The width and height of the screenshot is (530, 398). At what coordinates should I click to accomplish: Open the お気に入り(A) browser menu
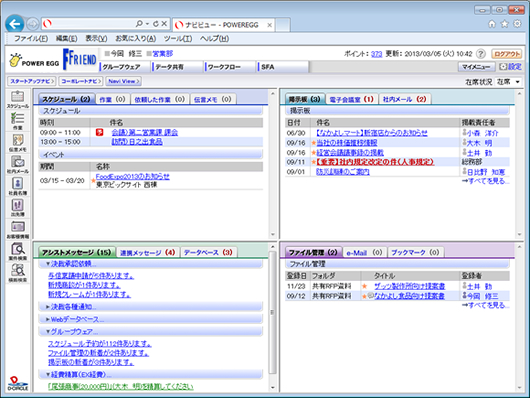[x=136, y=39]
